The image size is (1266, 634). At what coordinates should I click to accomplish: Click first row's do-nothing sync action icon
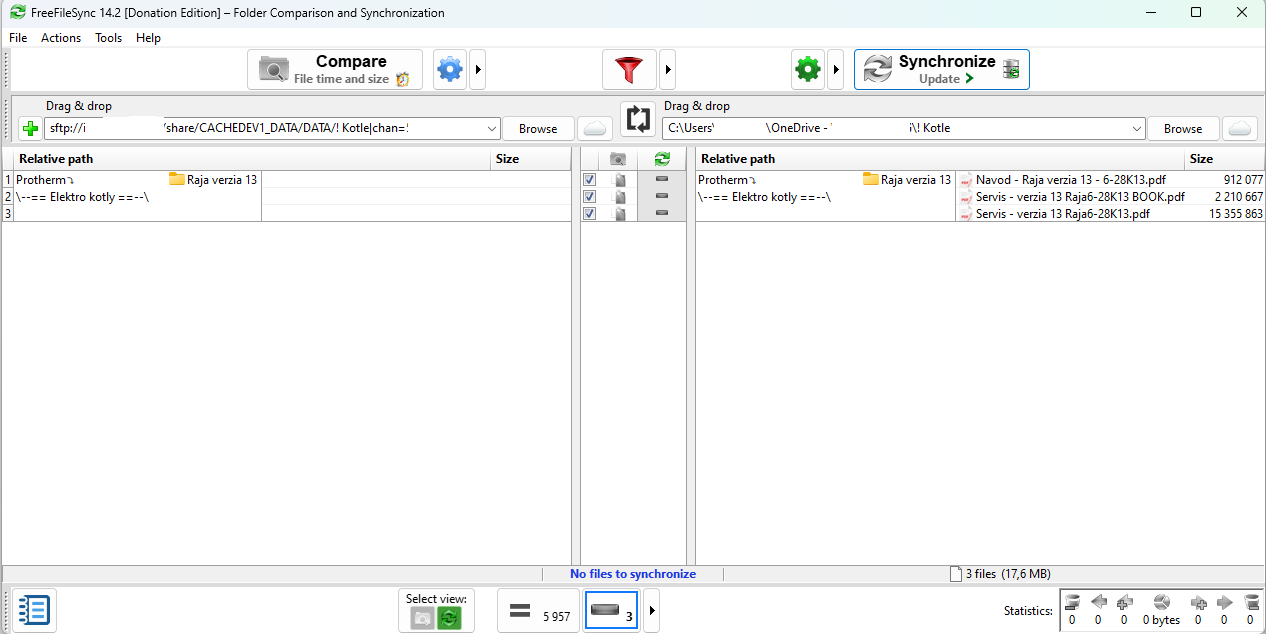(661, 180)
